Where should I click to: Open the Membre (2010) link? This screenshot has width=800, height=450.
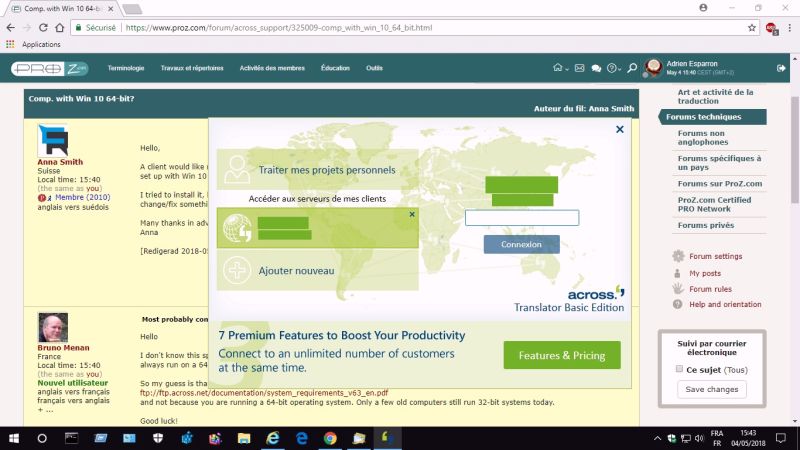pyautogui.click(x=83, y=197)
